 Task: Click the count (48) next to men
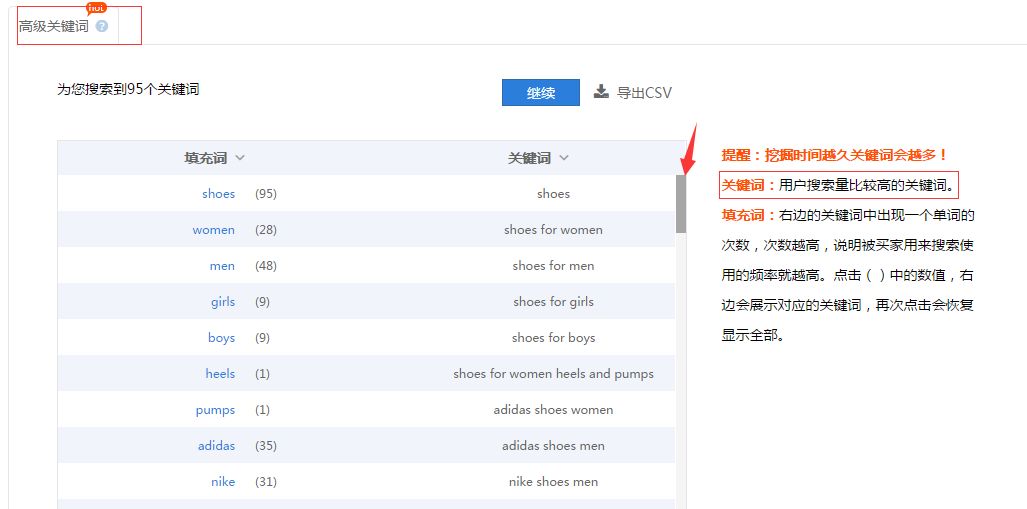(266, 266)
